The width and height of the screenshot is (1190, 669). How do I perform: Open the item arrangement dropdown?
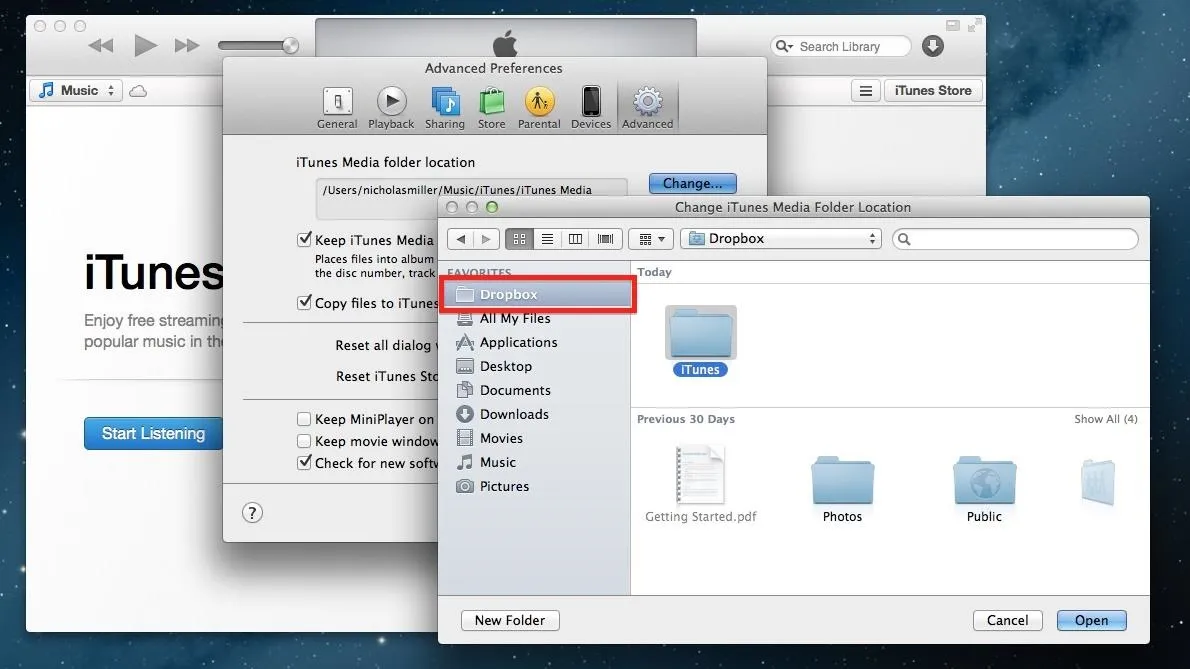coord(651,239)
